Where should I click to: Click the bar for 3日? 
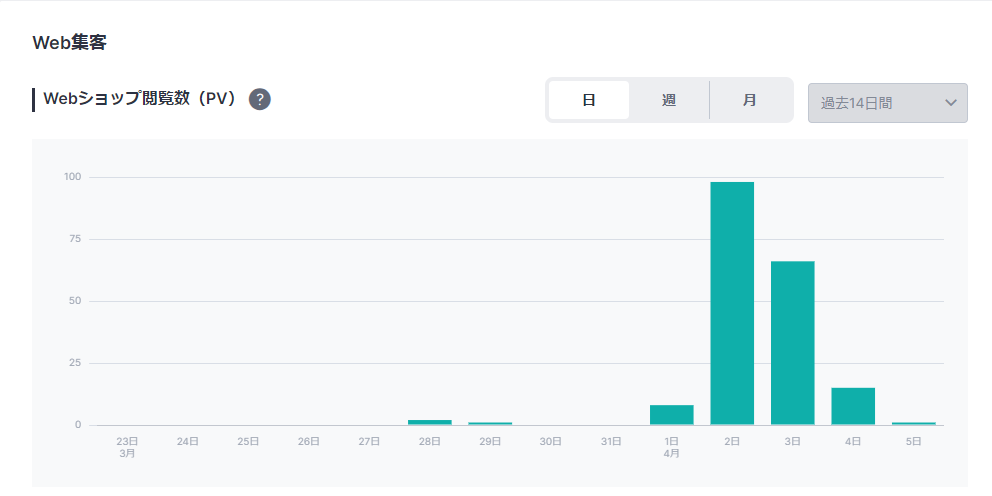(793, 342)
